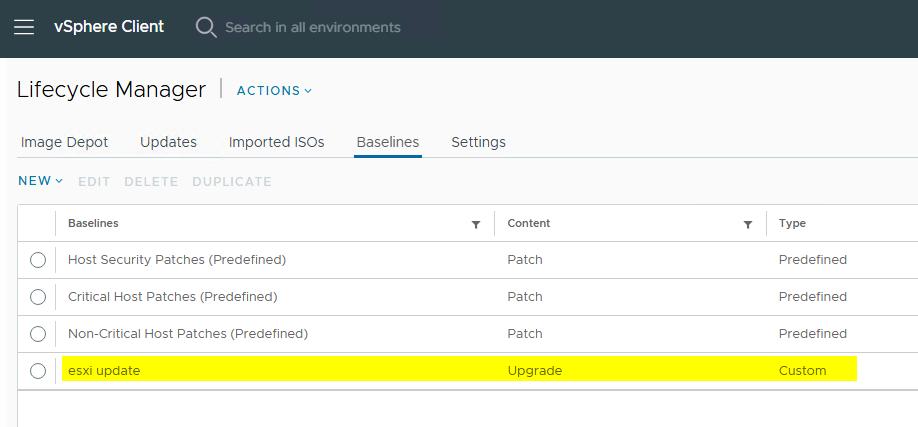Click the EDIT baseline button

(x=94, y=181)
